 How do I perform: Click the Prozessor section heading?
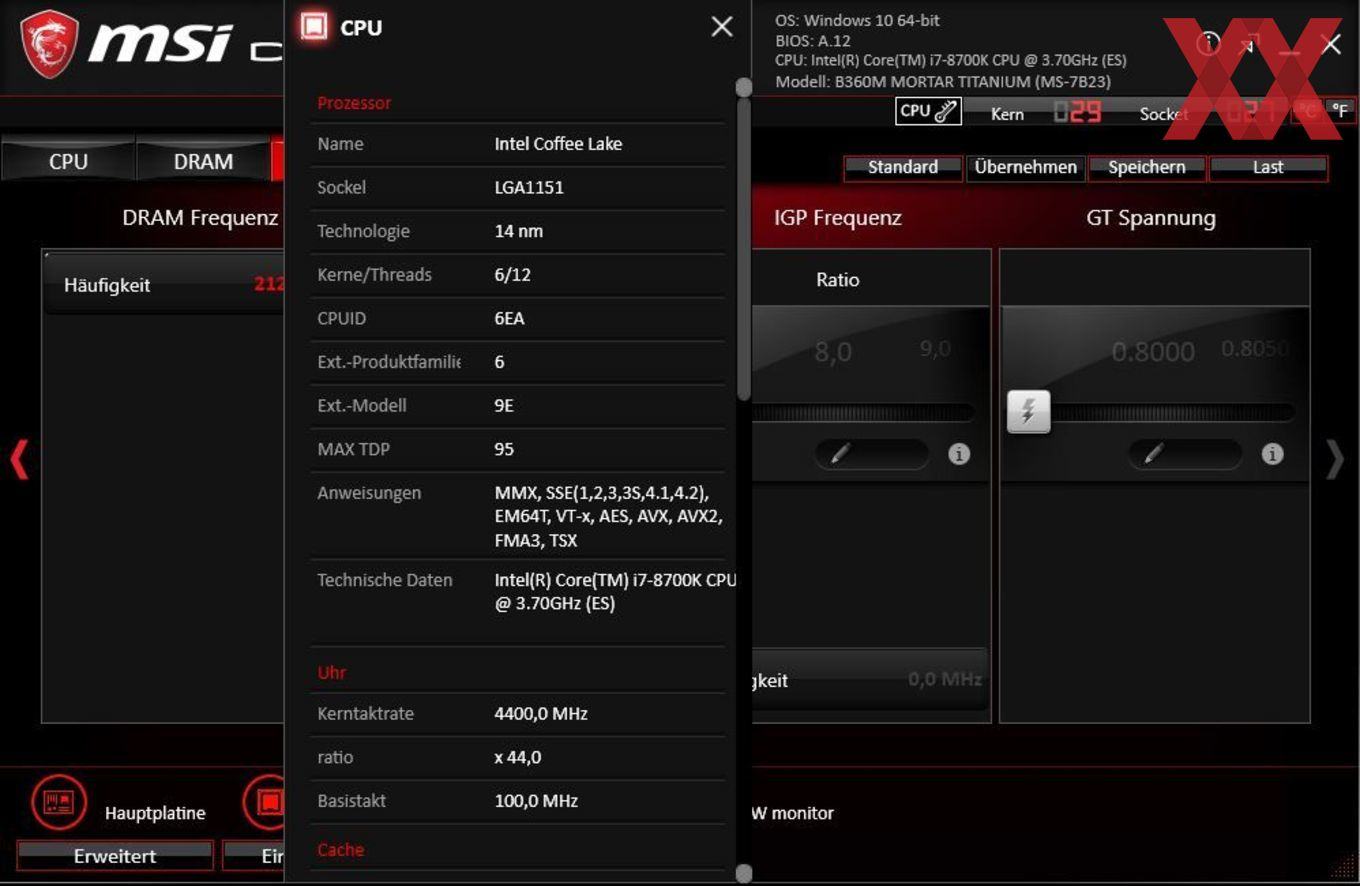click(x=354, y=103)
